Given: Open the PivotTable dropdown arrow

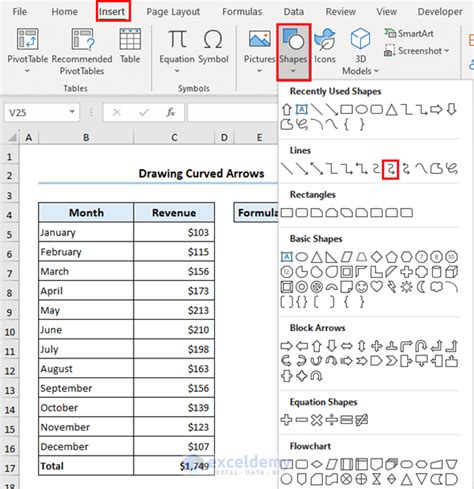Looking at the screenshot, I should 27,71.
